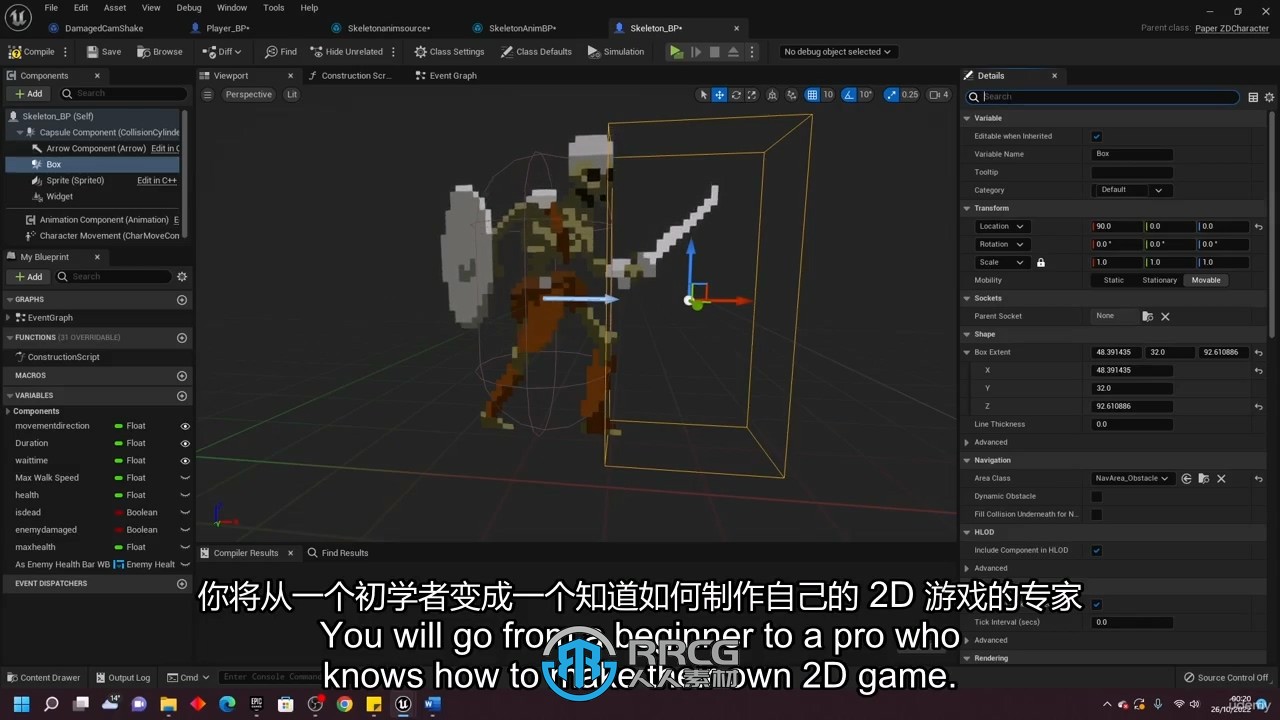Open viewport hamburger options menu
This screenshot has height=720, width=1280.
[207, 95]
